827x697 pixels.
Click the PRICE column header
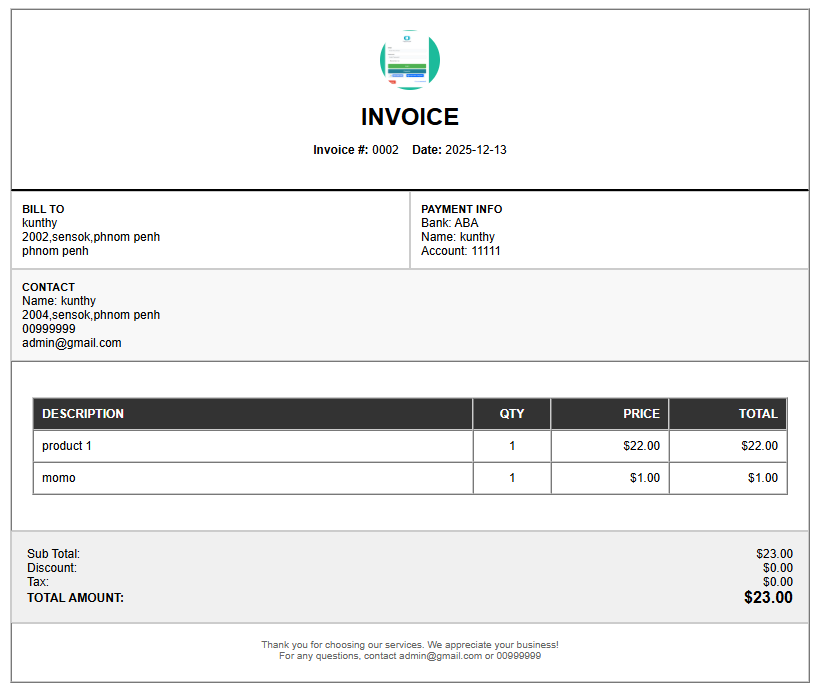point(640,413)
